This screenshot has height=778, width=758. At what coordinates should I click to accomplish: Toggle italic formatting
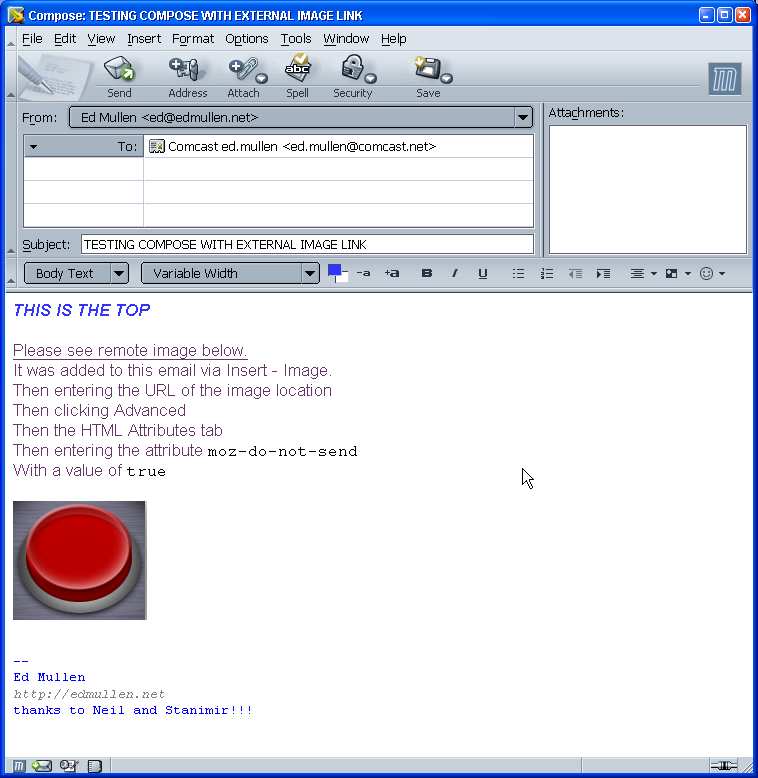pos(454,273)
